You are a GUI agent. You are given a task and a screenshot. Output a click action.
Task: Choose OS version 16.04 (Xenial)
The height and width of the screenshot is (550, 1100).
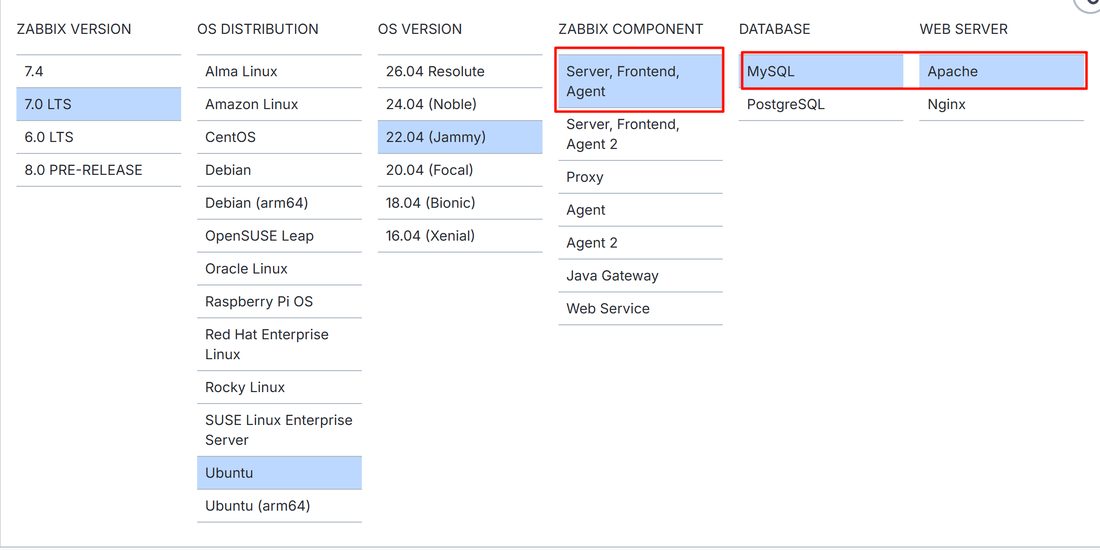pyautogui.click(x=460, y=236)
